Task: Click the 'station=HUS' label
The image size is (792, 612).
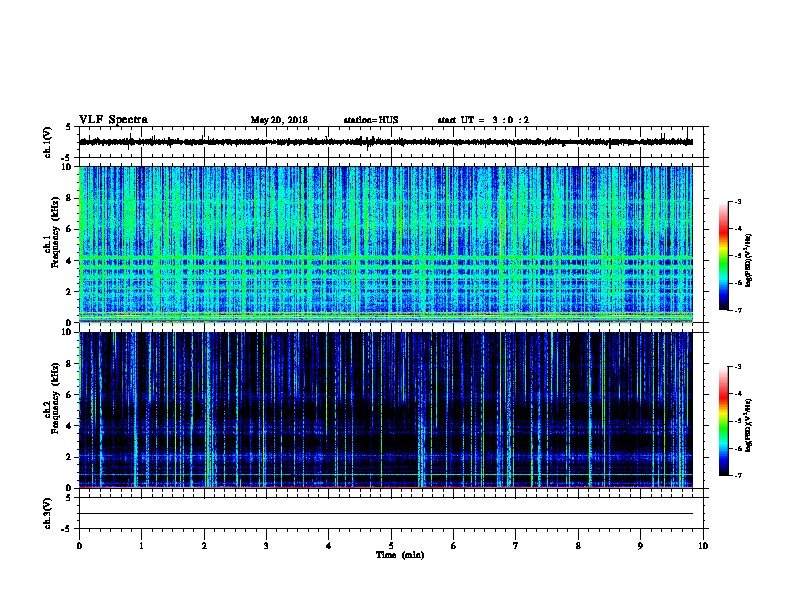Action: pos(371,120)
